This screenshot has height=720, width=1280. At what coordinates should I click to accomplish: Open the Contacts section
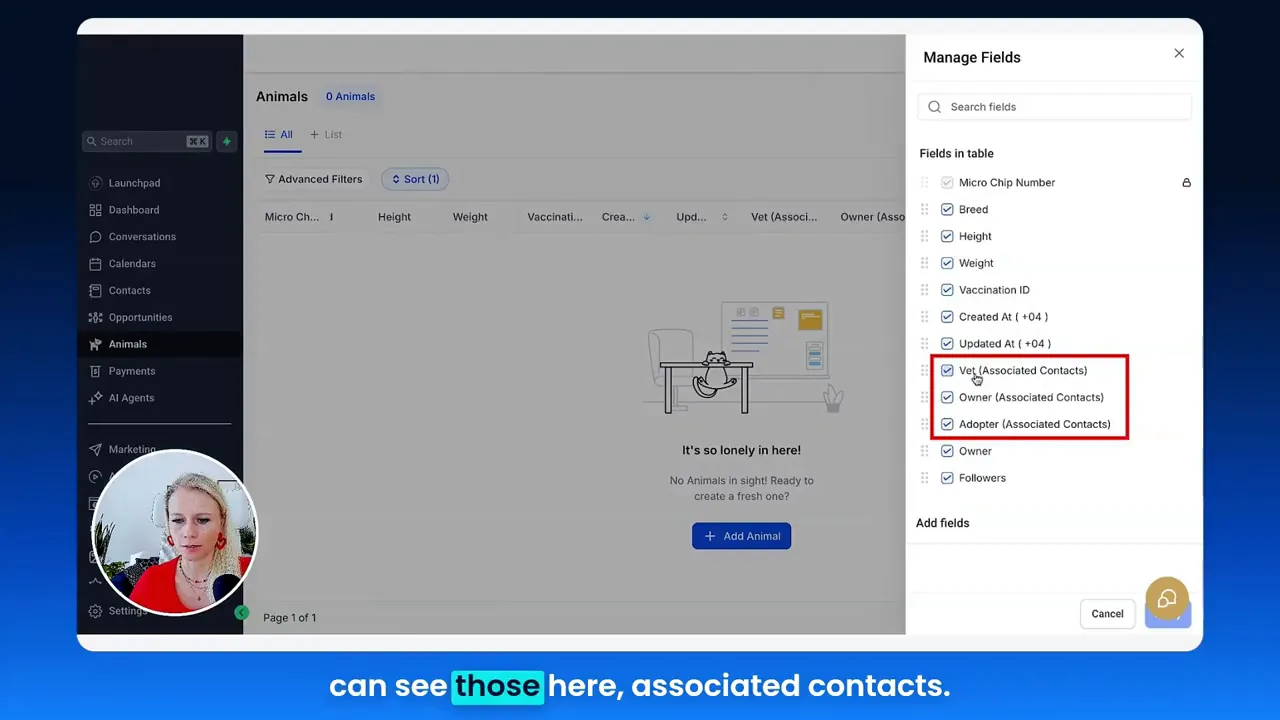coord(129,290)
